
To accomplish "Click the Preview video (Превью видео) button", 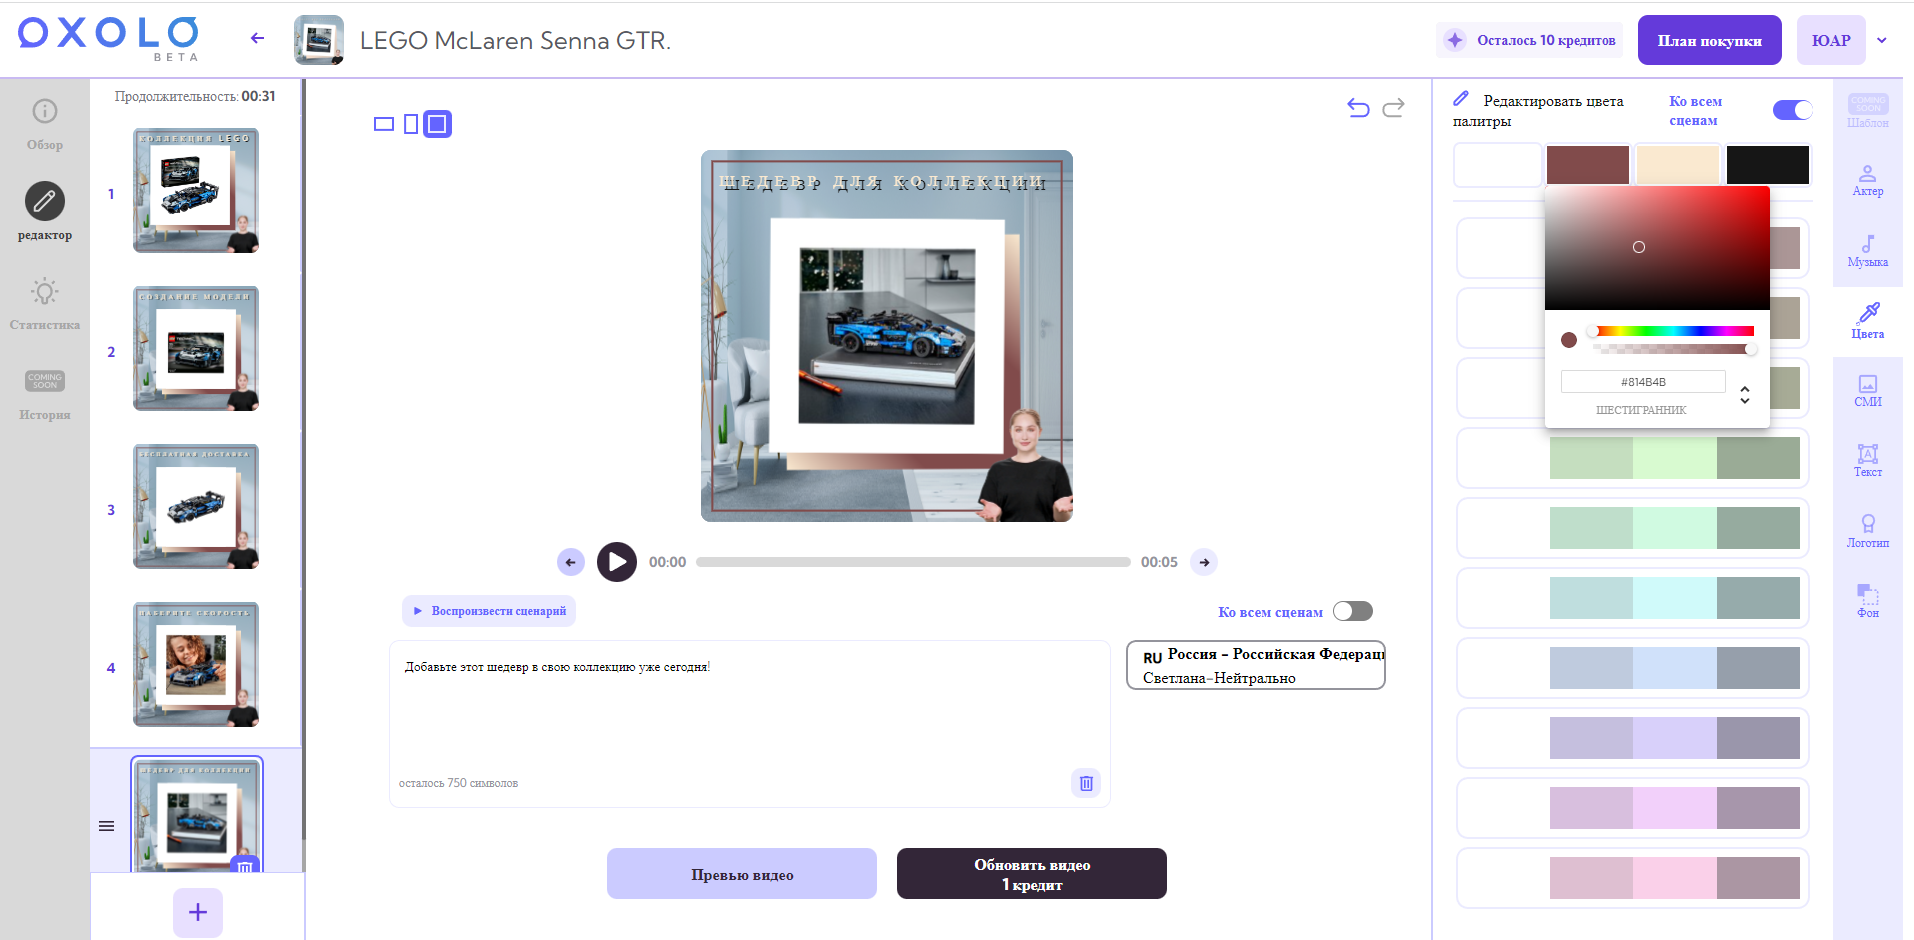I will coord(742,874).
